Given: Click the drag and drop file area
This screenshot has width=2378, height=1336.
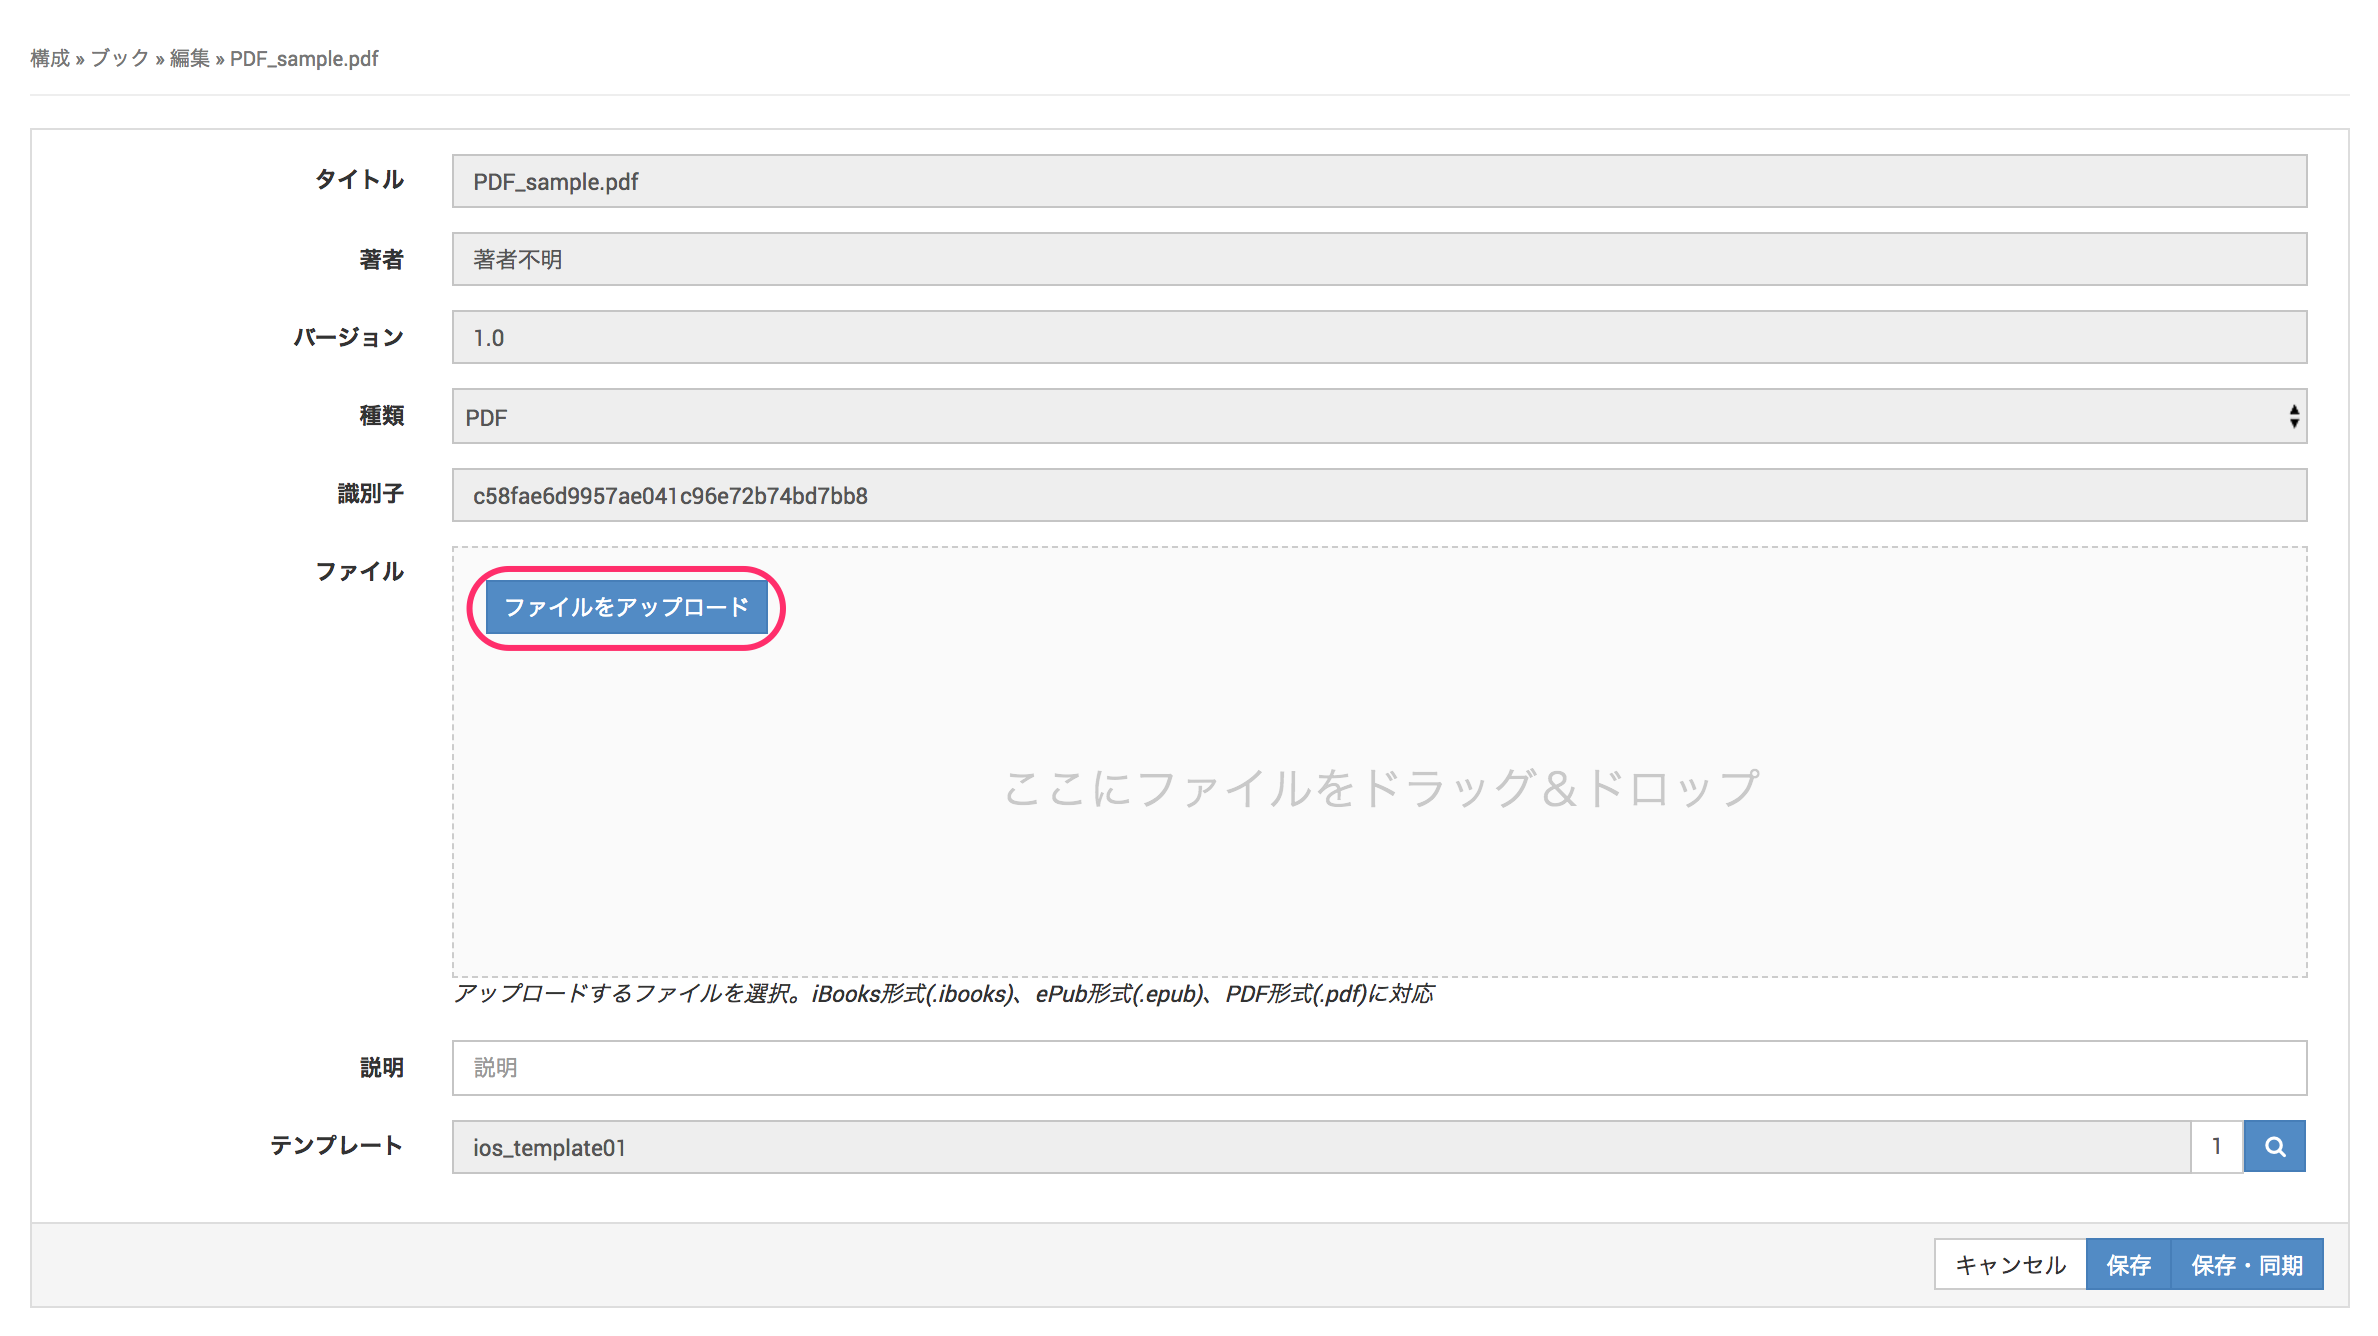Looking at the screenshot, I should tap(1380, 790).
